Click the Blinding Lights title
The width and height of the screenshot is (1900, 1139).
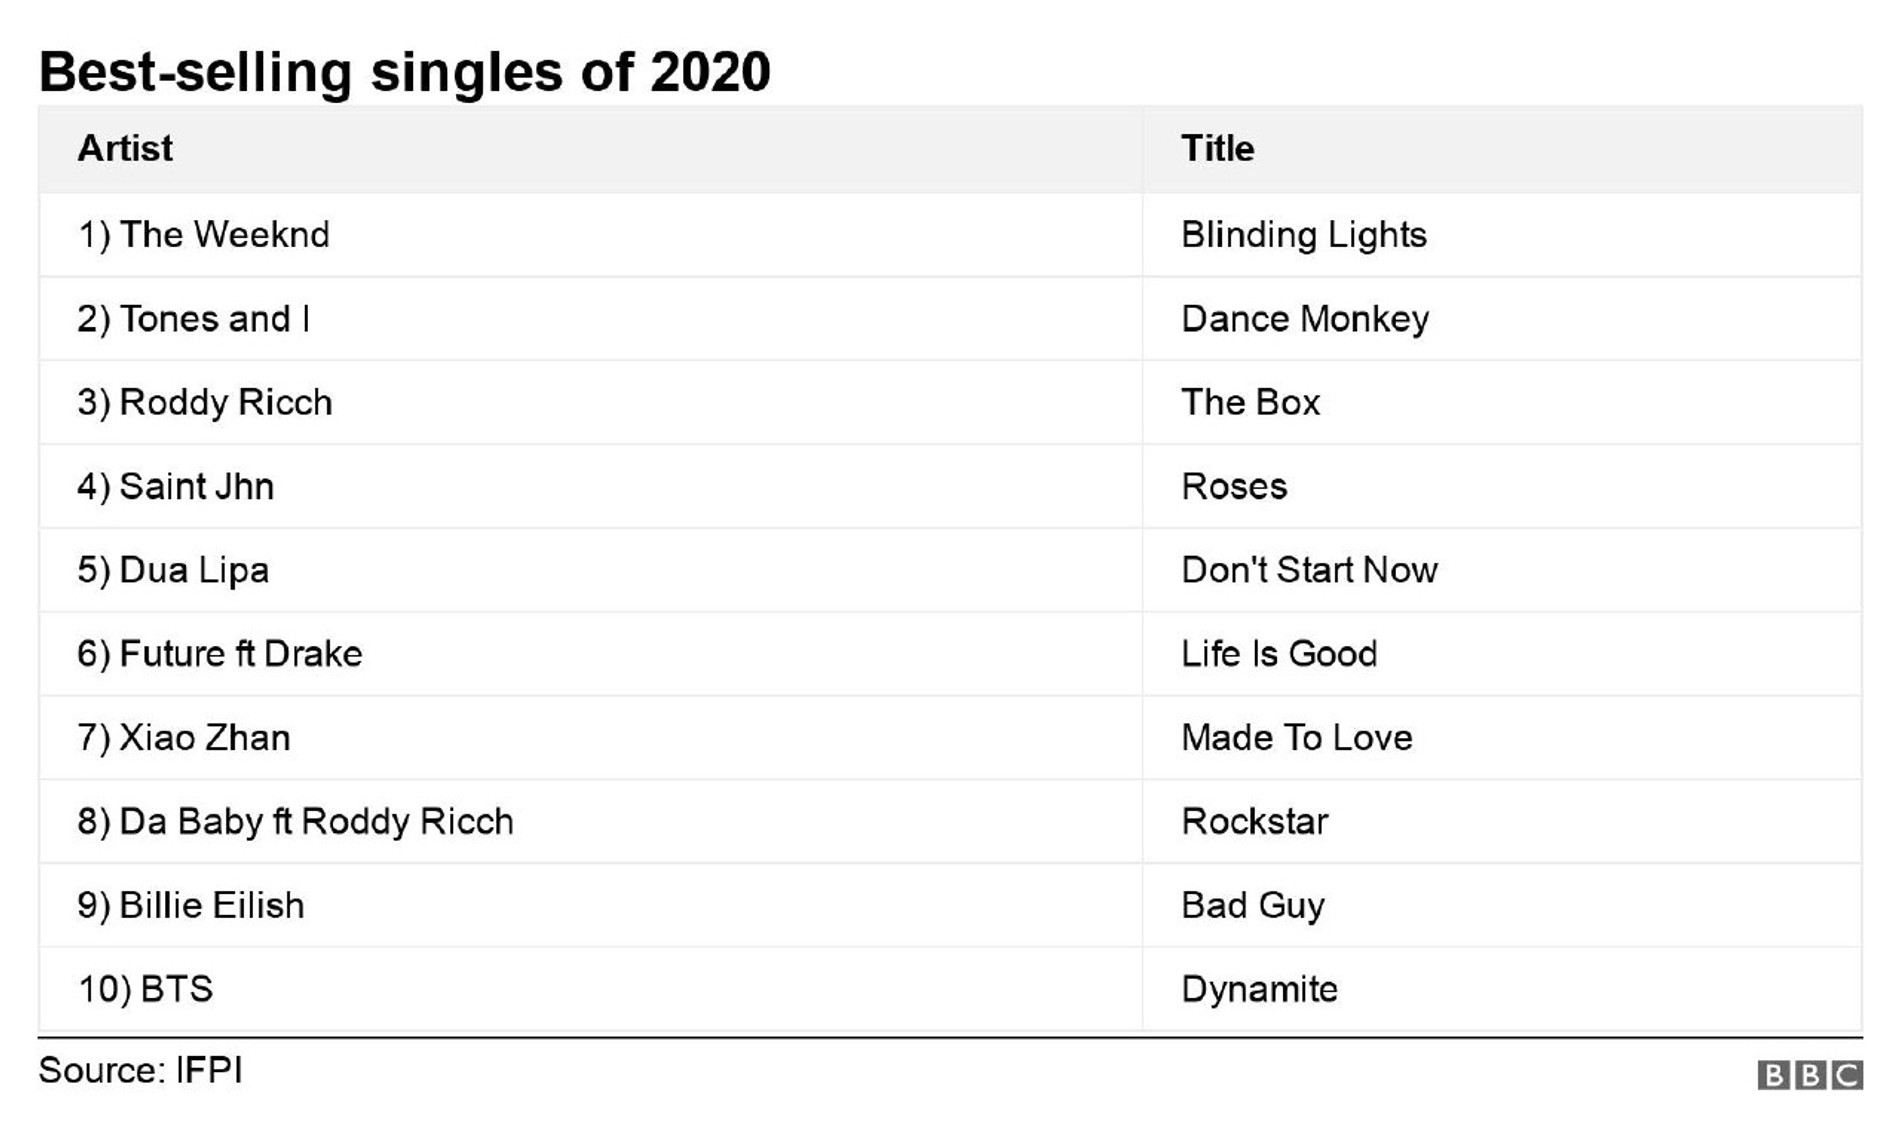[x=1303, y=235]
